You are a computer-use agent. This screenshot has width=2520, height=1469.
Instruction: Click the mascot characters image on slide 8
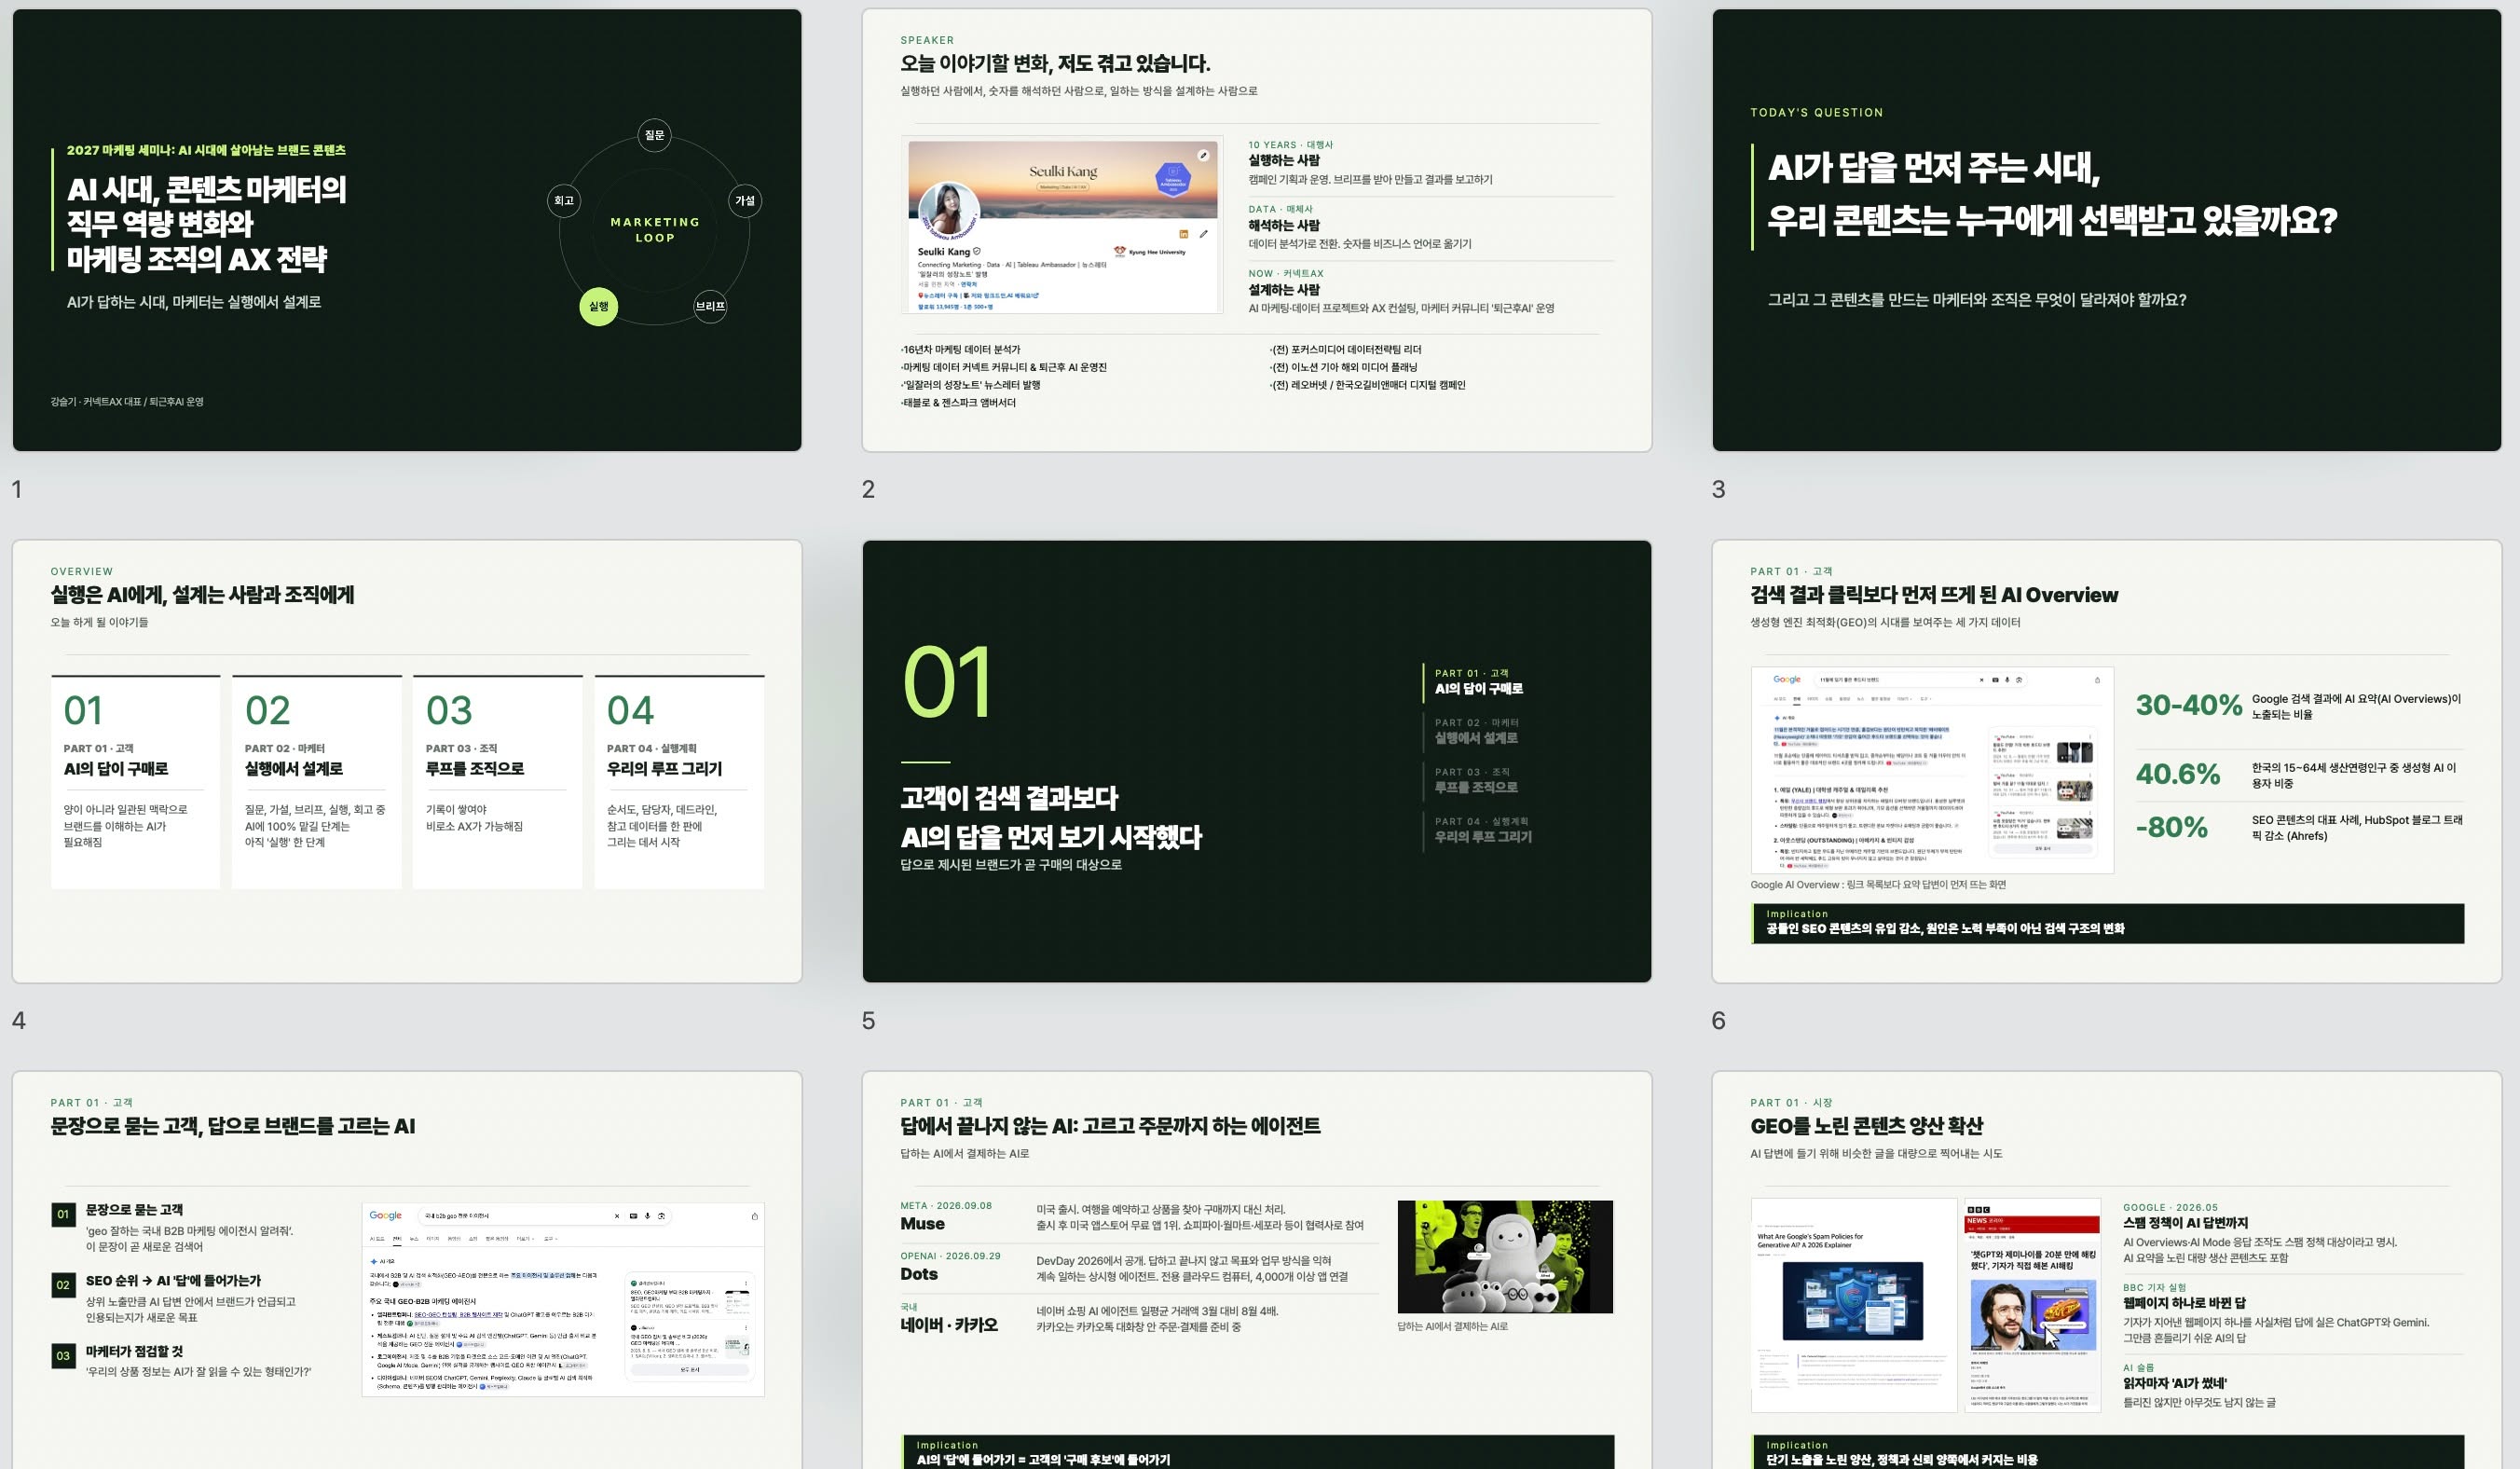pos(1505,1257)
